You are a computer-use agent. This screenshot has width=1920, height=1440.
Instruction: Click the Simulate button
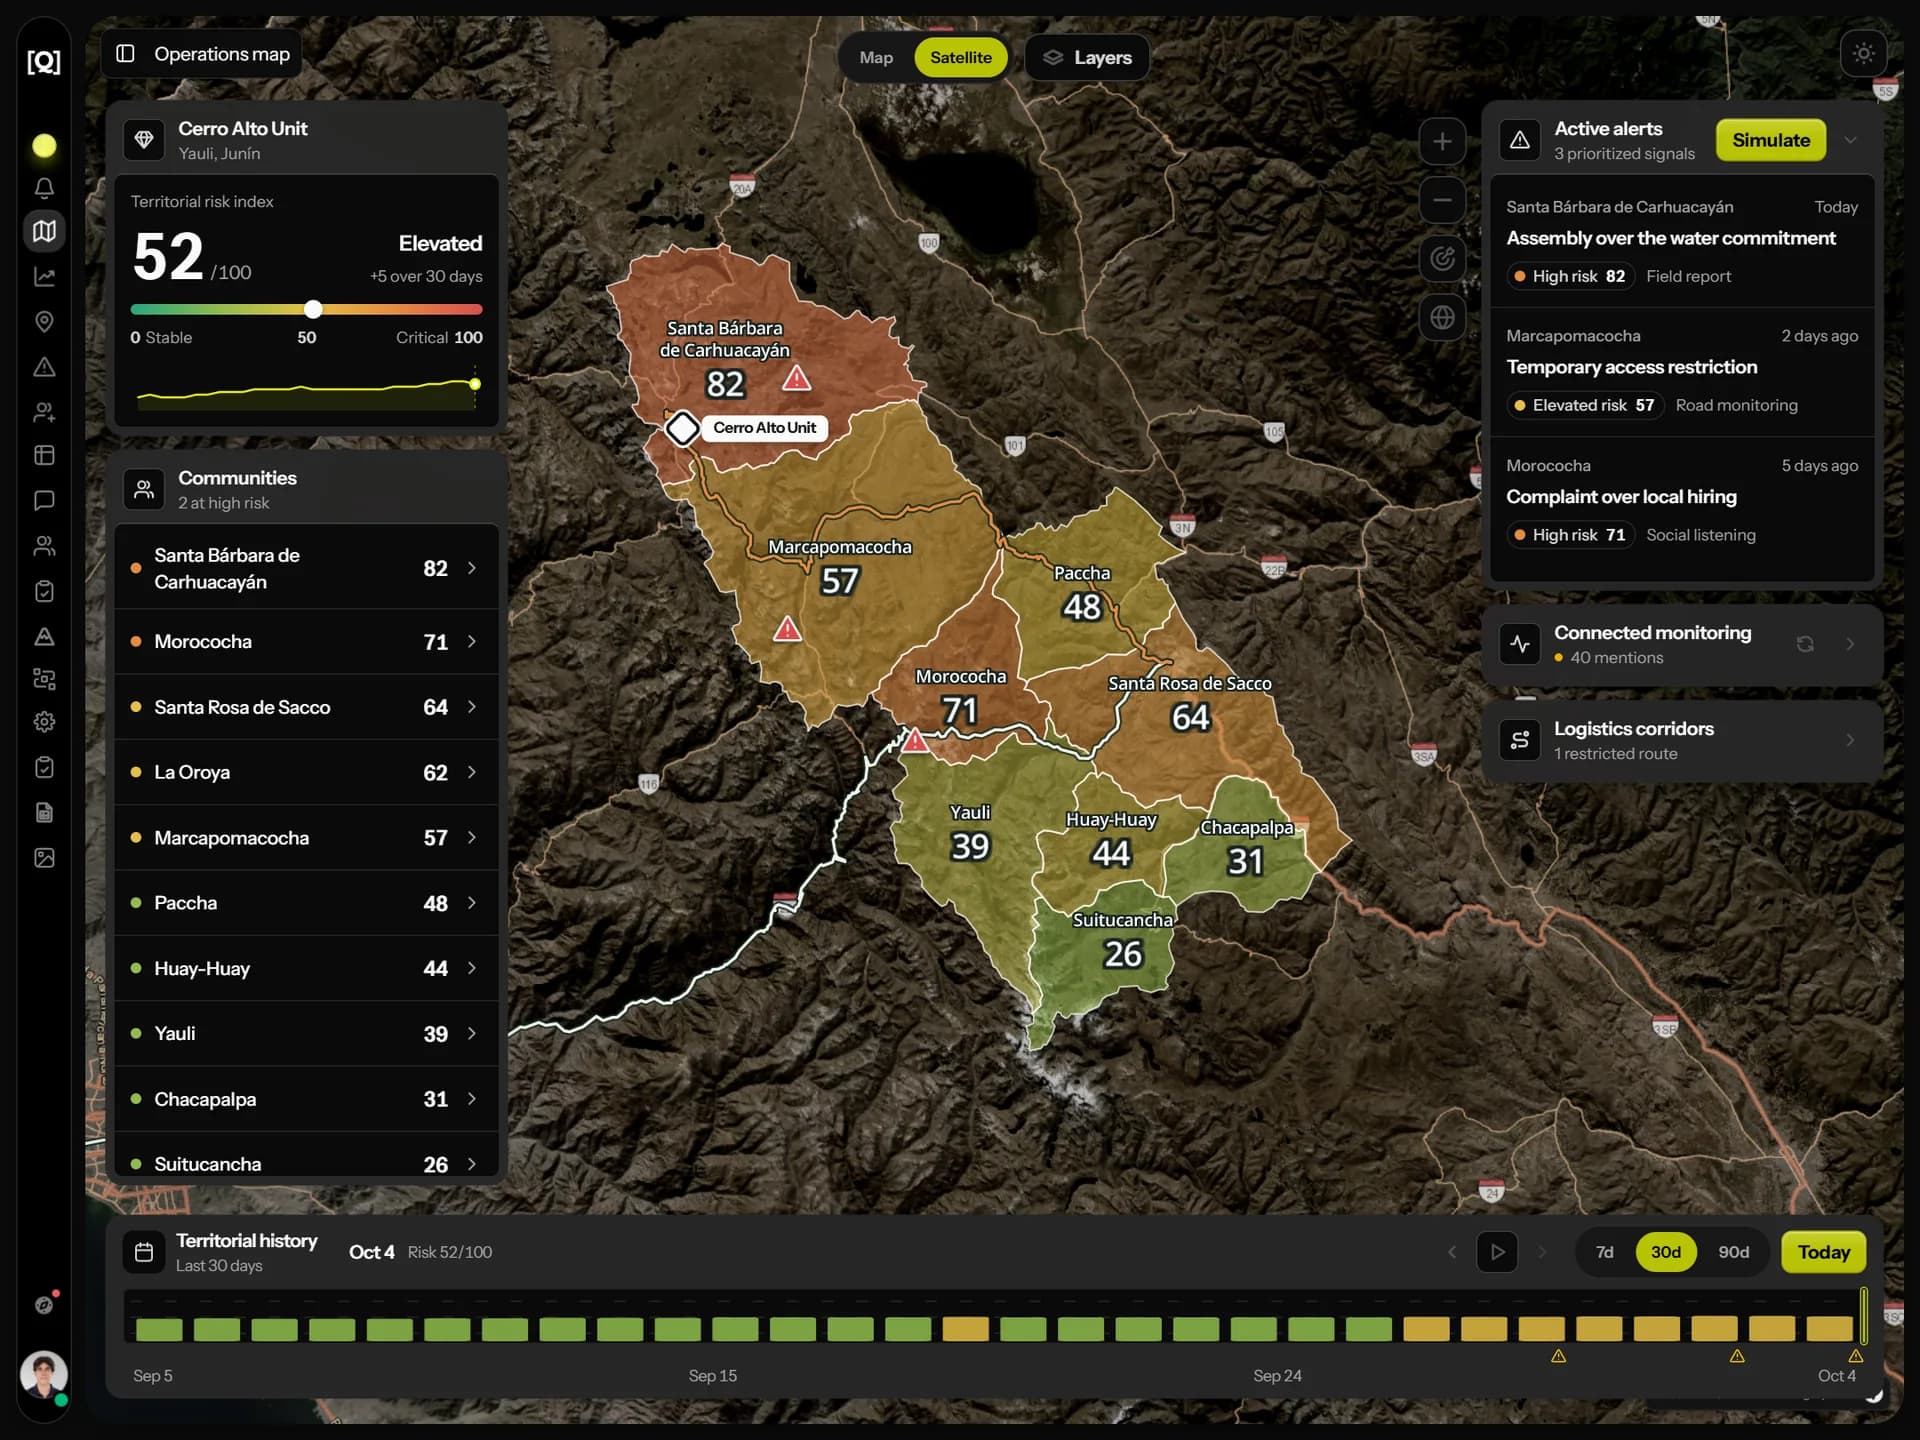pyautogui.click(x=1771, y=140)
